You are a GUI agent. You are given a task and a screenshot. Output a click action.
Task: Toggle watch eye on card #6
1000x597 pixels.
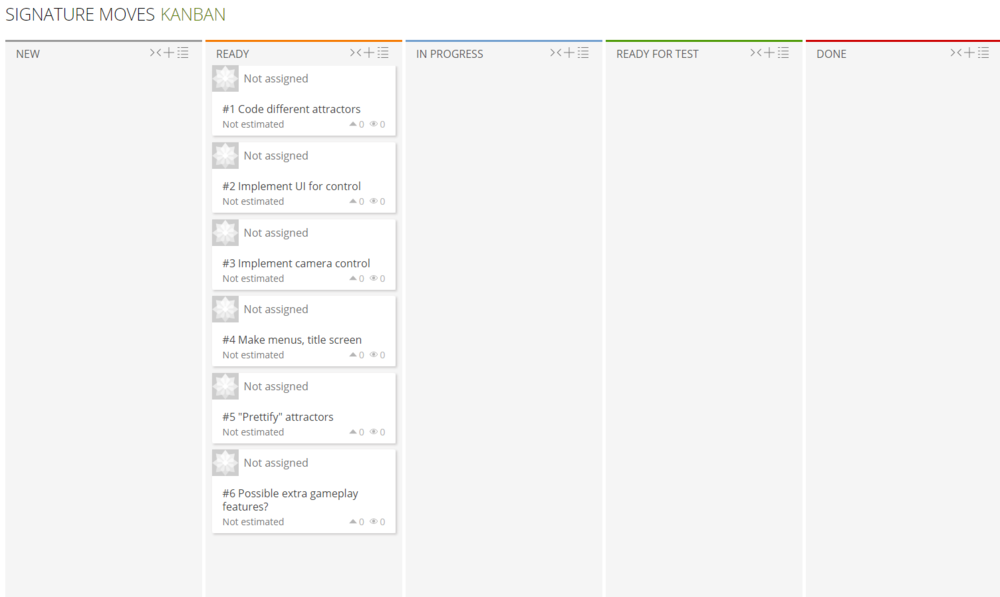[374, 522]
